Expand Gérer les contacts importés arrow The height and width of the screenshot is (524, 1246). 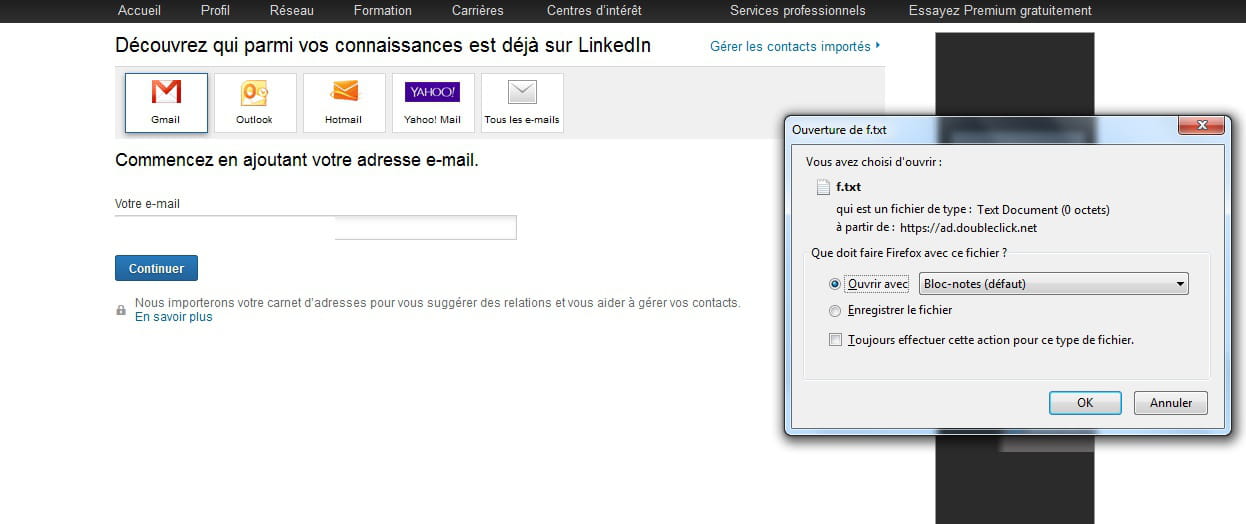pyautogui.click(x=878, y=46)
